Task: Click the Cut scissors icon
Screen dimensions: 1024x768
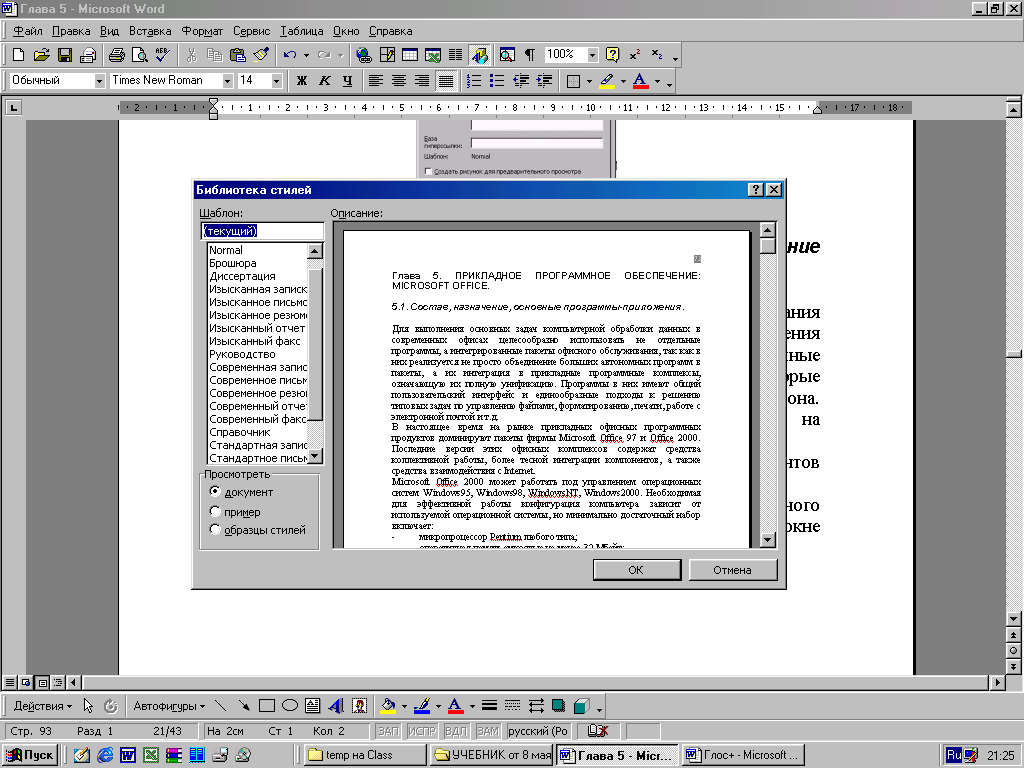Action: click(x=191, y=55)
